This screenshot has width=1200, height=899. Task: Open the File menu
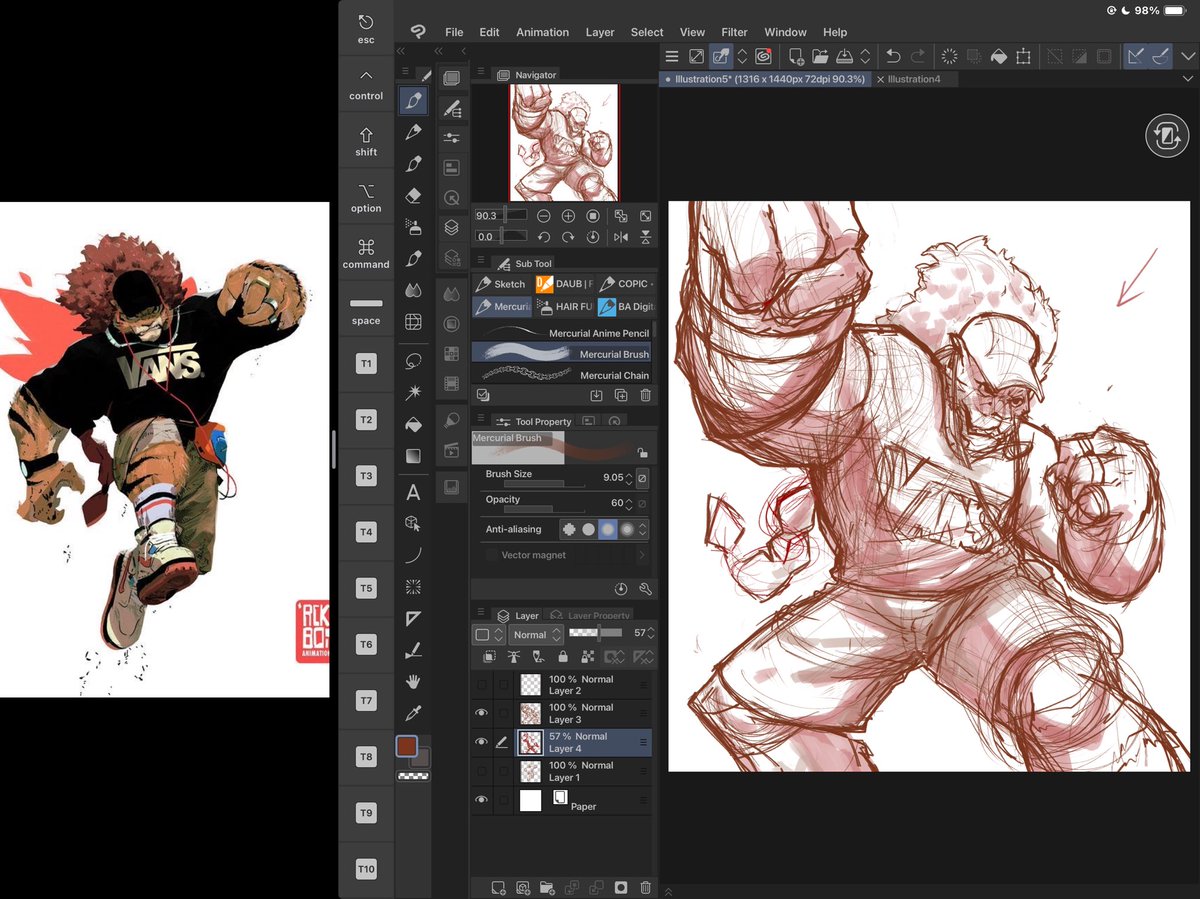click(x=454, y=32)
